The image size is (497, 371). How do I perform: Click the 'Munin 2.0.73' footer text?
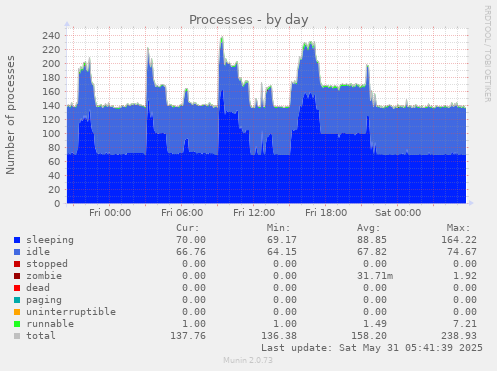click(248, 360)
